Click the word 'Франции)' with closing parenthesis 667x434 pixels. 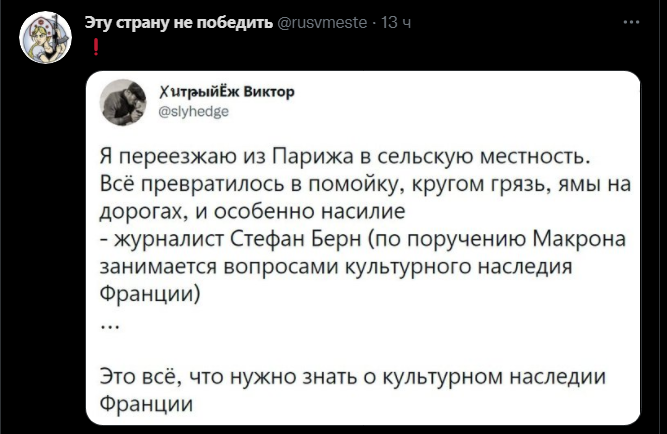150,294
